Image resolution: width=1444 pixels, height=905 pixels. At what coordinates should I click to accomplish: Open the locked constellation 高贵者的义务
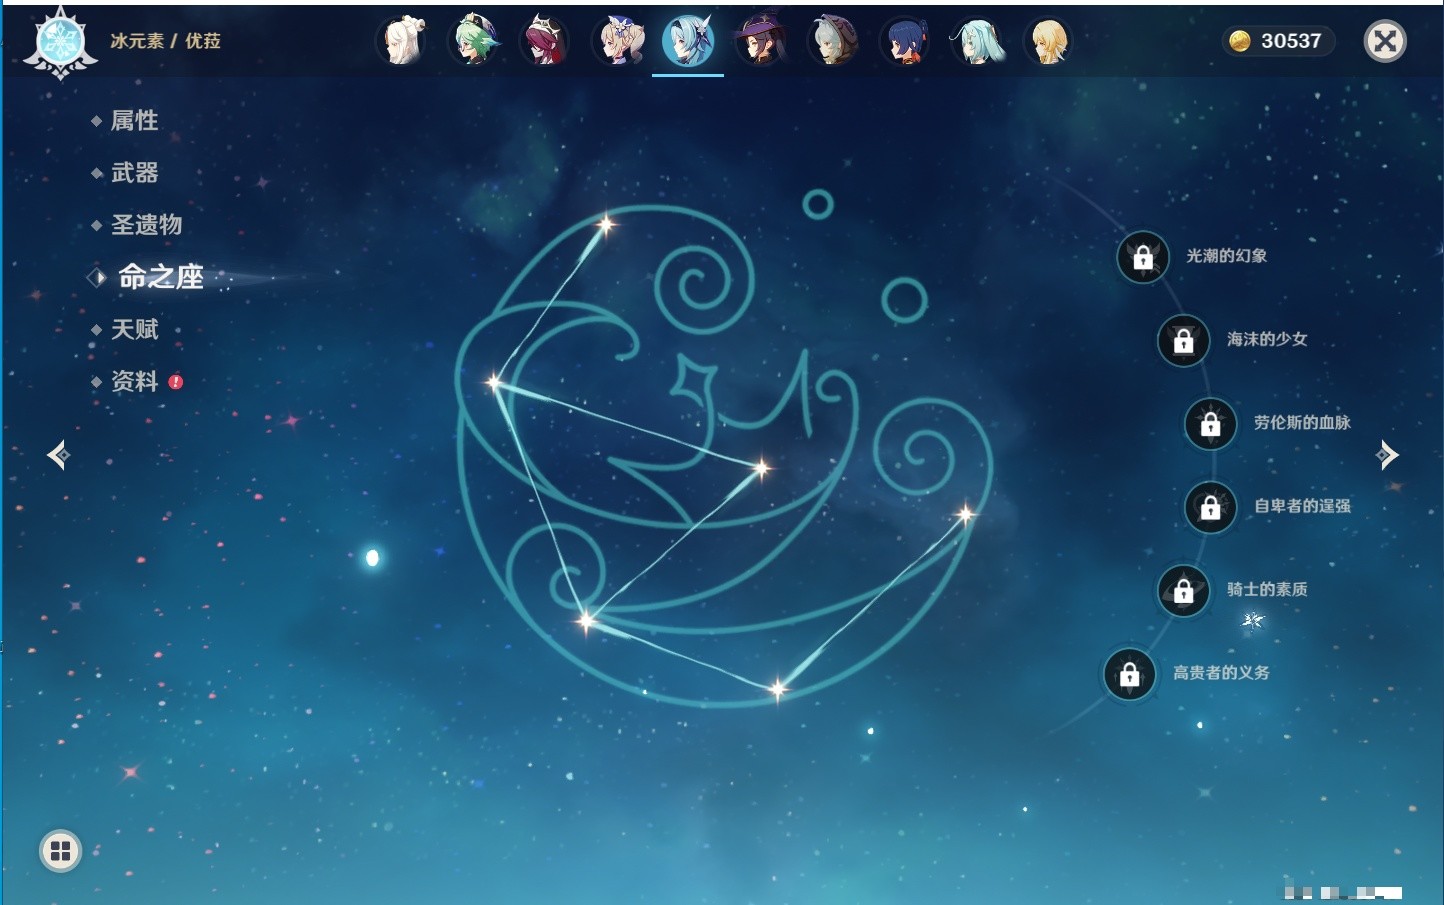1130,674
